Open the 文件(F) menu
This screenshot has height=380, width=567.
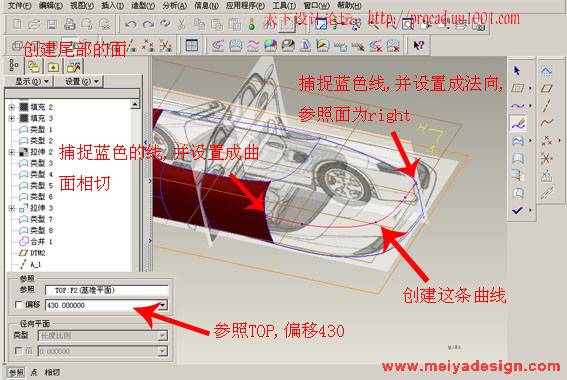tap(20, 5)
